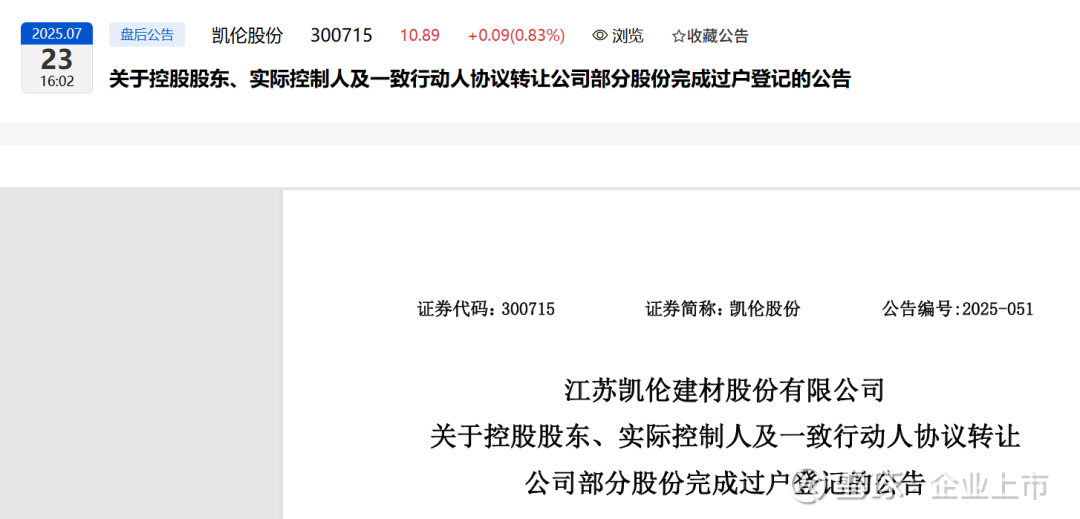
Task: Click the 收藏公告 text label
Action: click(x=717, y=36)
